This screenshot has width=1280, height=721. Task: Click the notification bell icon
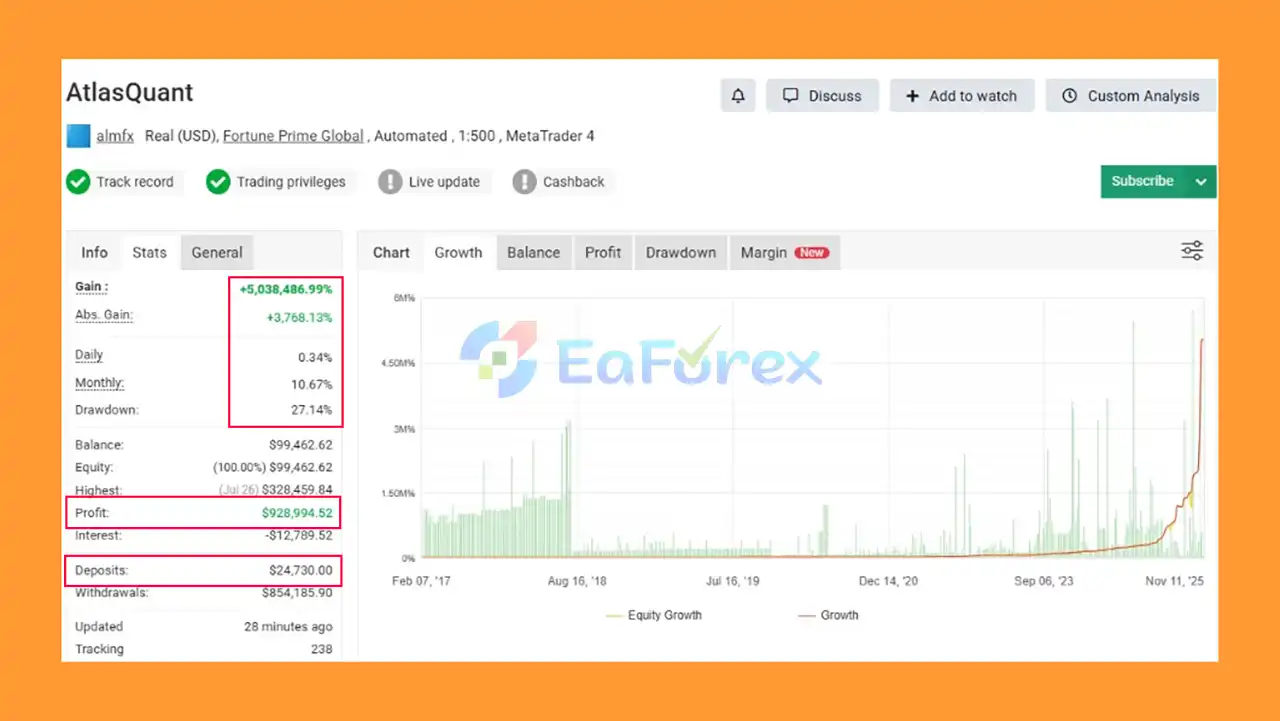[738, 96]
